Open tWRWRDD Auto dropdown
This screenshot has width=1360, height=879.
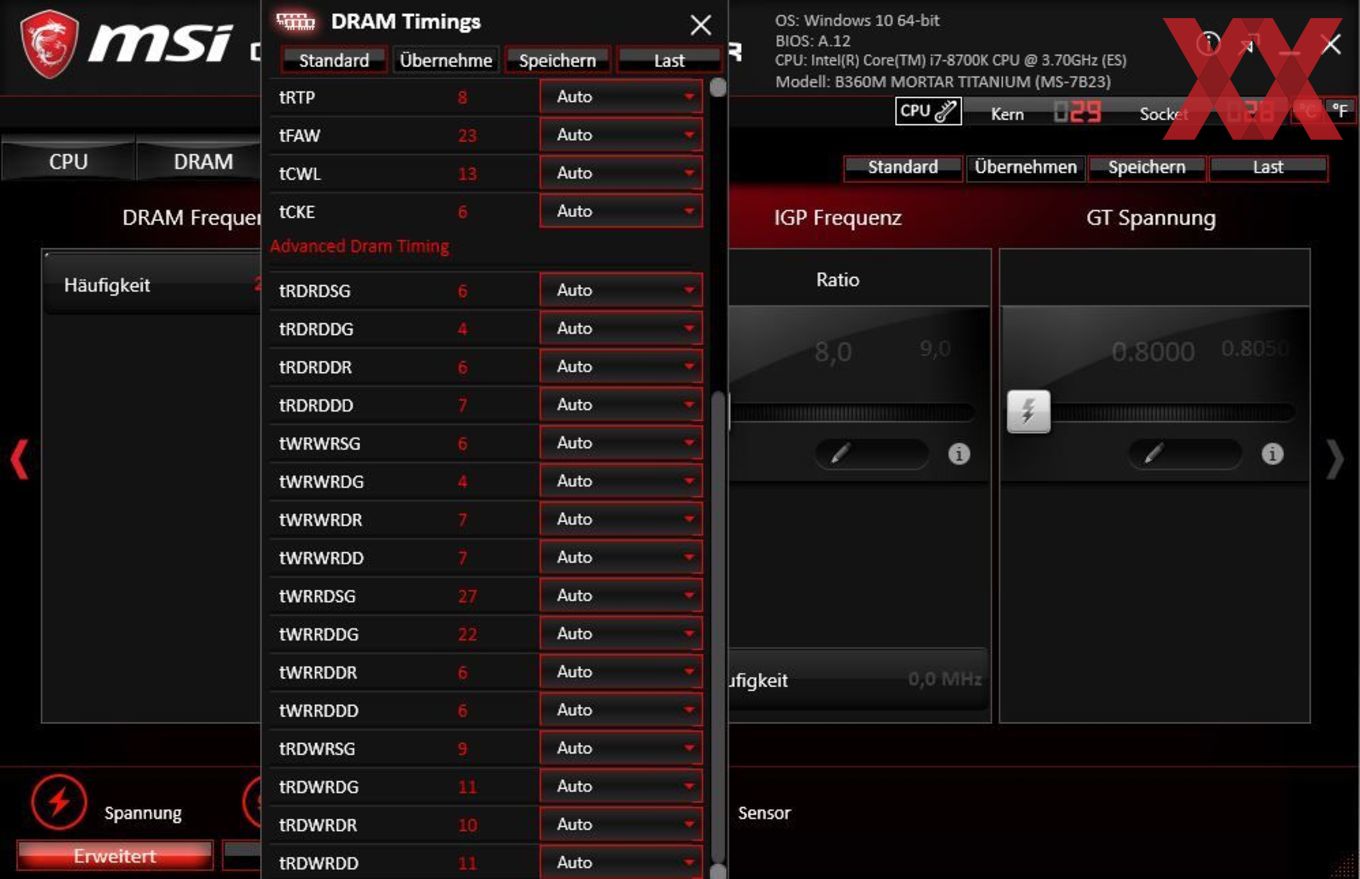[621, 557]
